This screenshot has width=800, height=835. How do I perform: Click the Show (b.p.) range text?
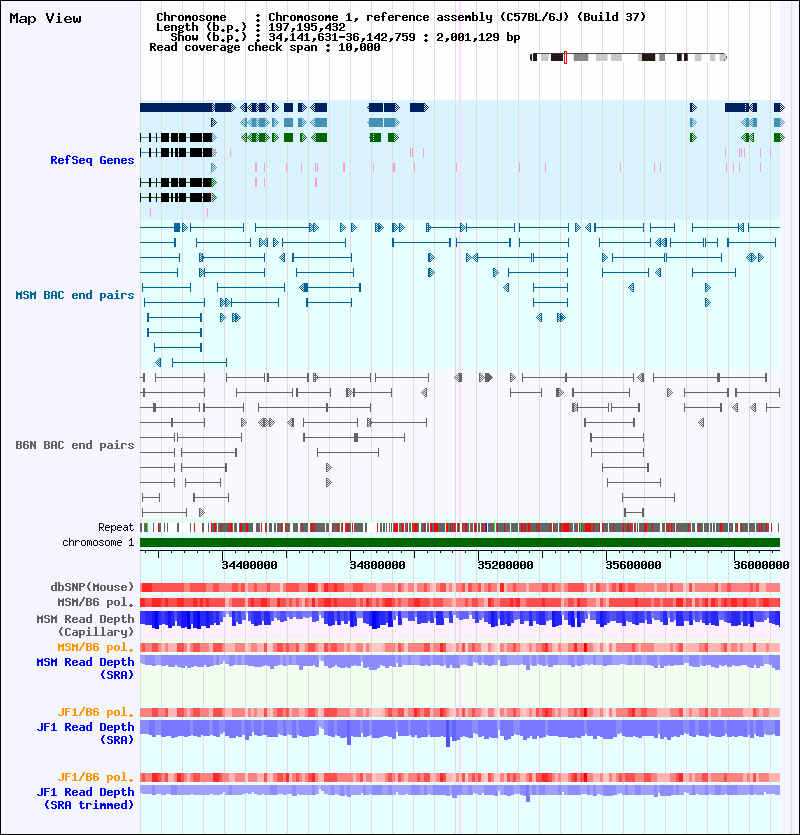[x=345, y=37]
